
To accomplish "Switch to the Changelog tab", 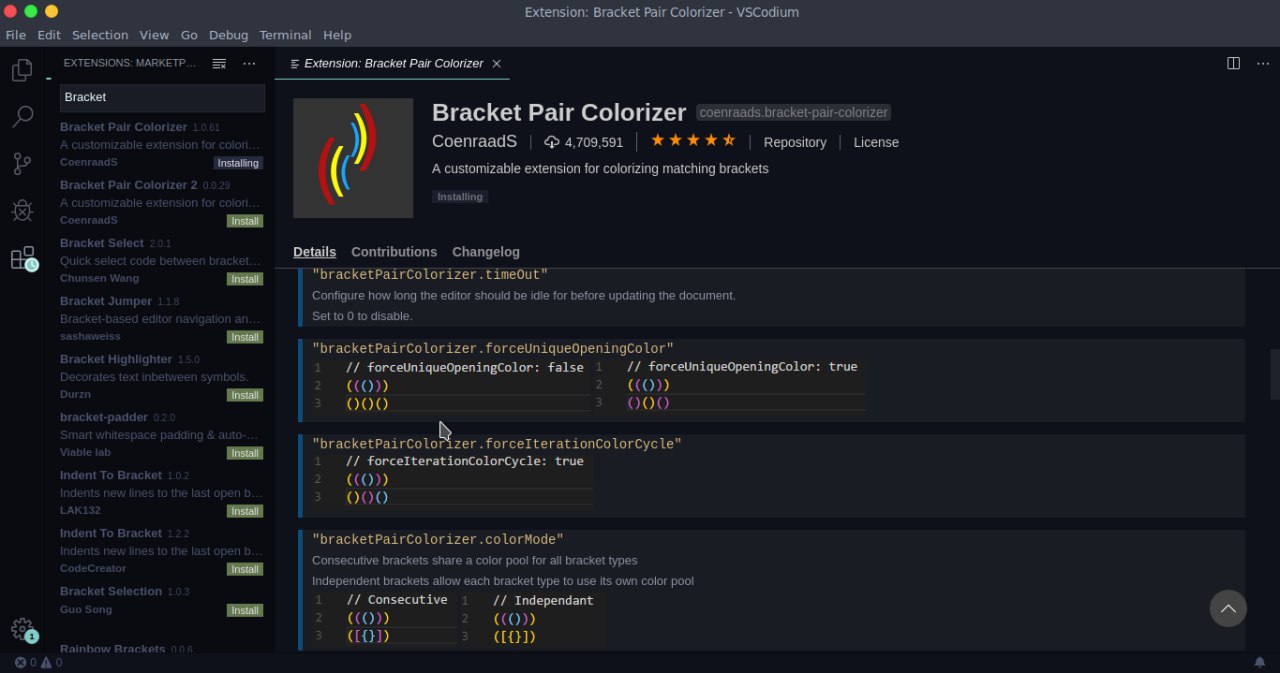I will [486, 252].
